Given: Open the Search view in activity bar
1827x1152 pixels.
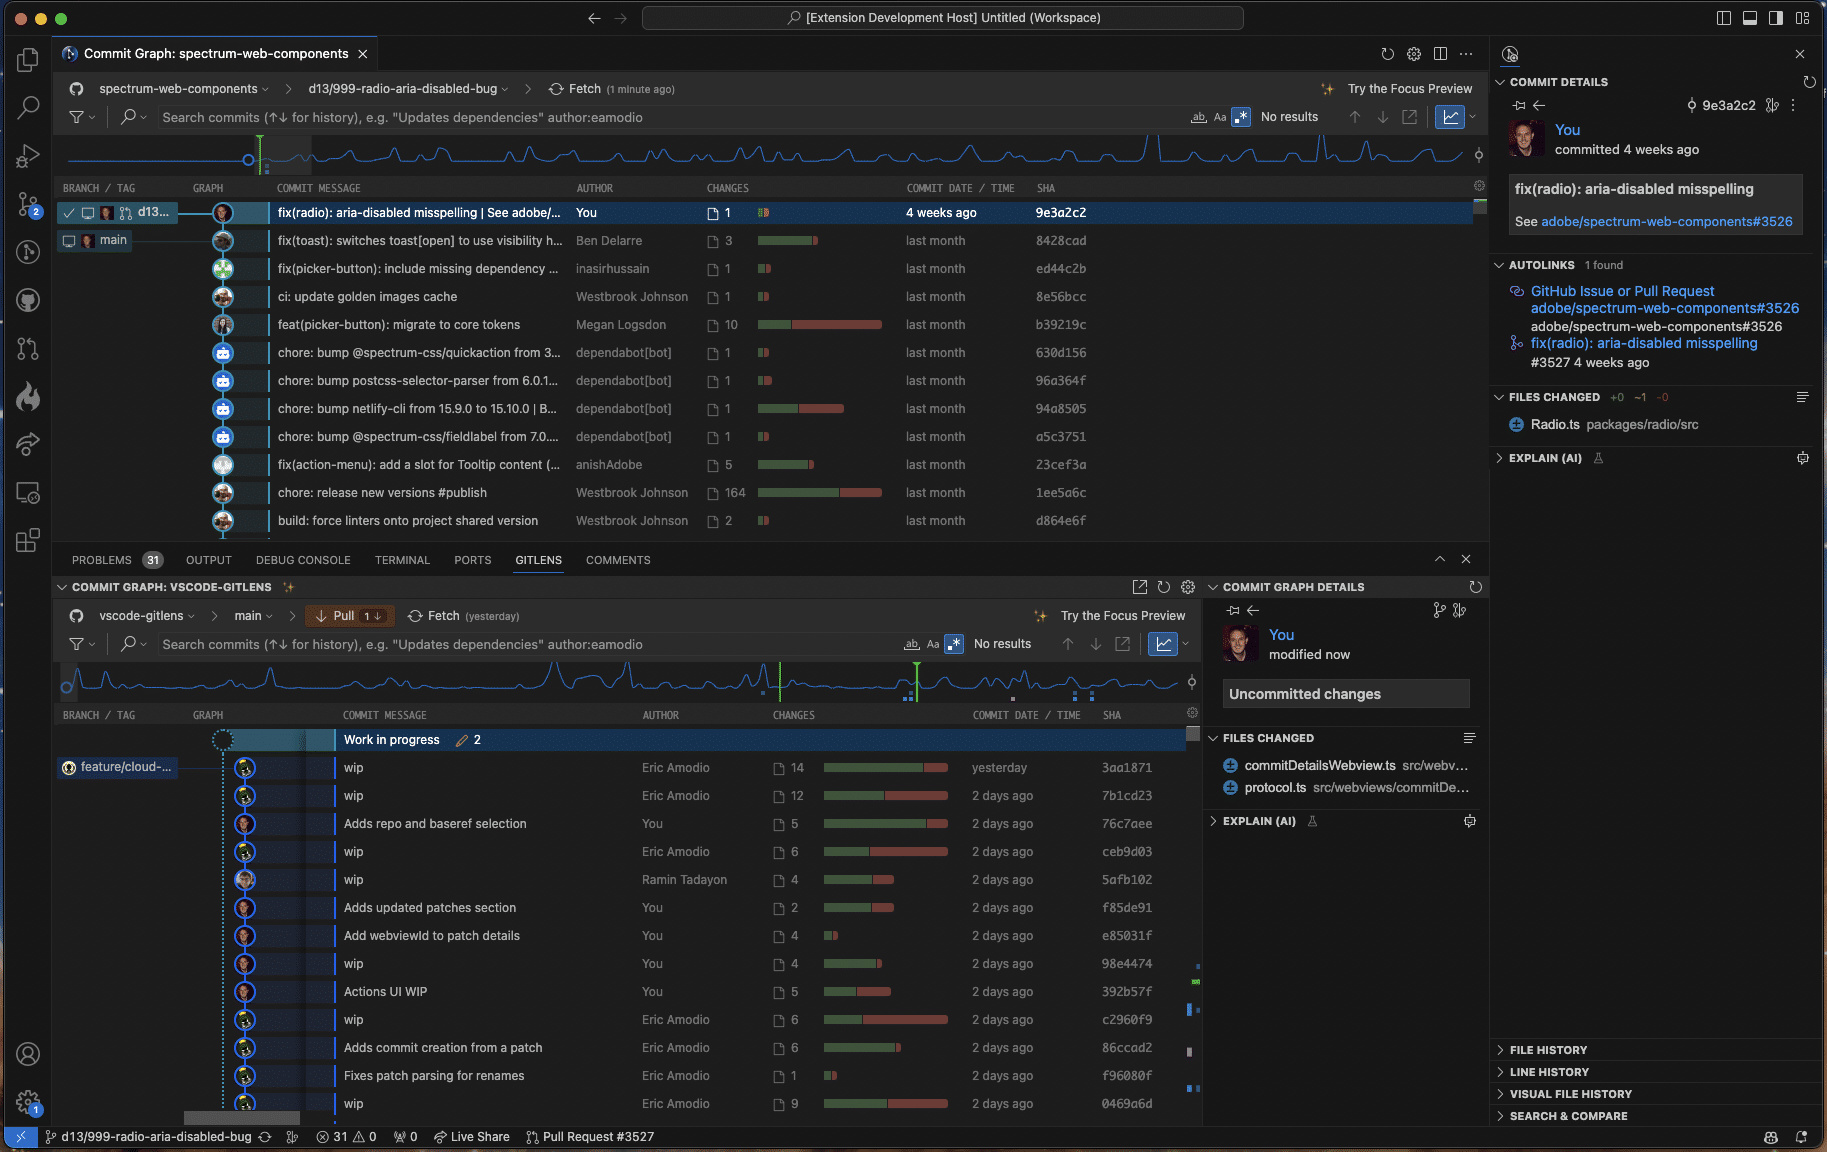Looking at the screenshot, I should [28, 108].
